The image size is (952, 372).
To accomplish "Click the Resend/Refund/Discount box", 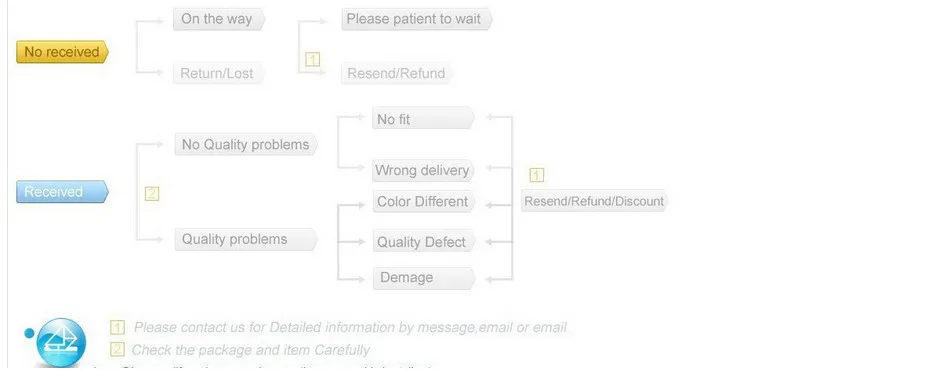I will click(x=594, y=201).
